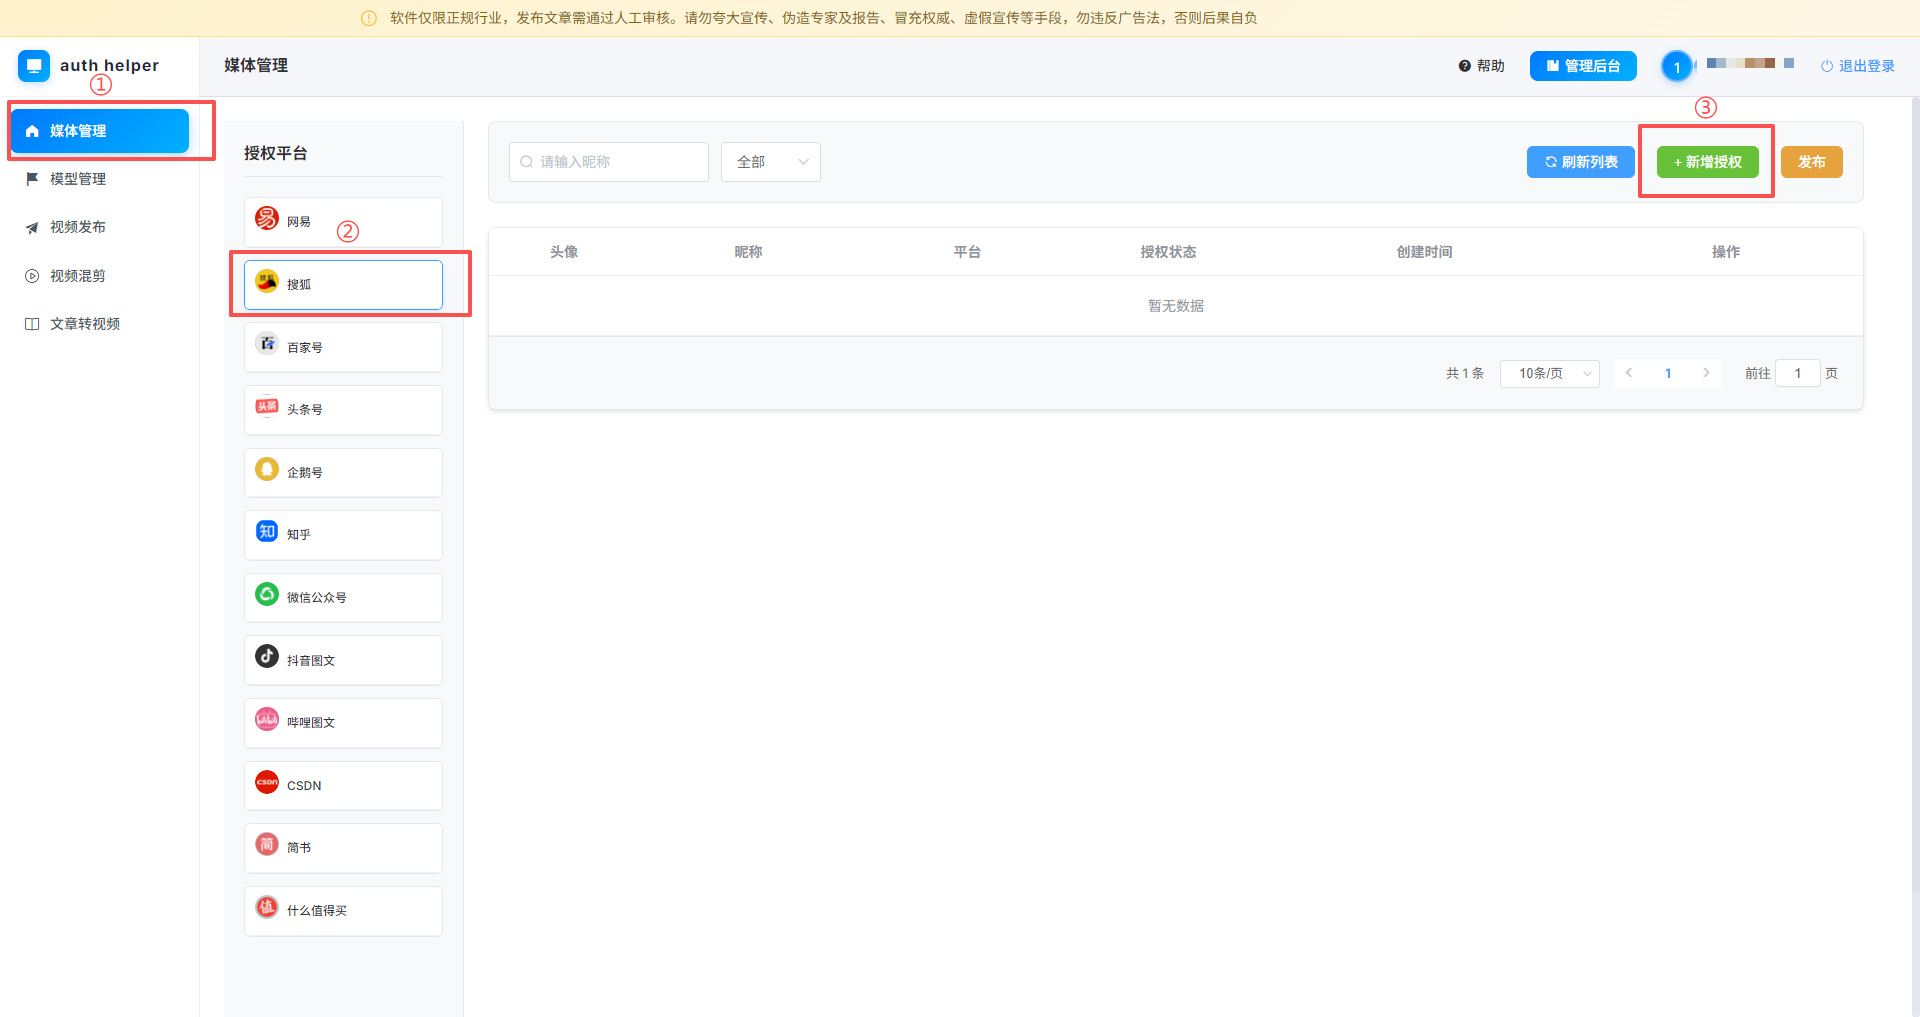Click the user avatar badge
This screenshot has width=1920, height=1017.
1677,67
